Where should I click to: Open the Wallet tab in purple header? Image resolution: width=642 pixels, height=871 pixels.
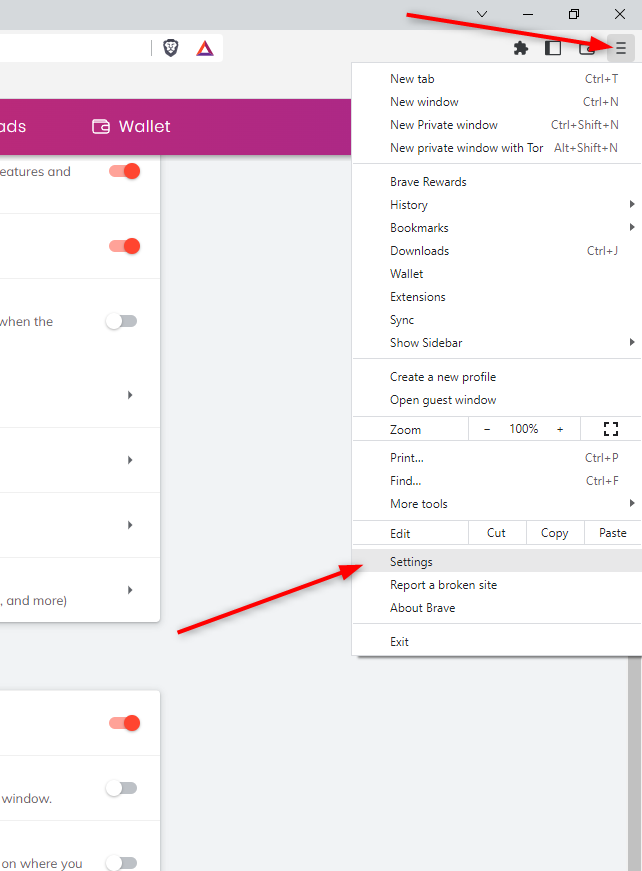pos(131,127)
